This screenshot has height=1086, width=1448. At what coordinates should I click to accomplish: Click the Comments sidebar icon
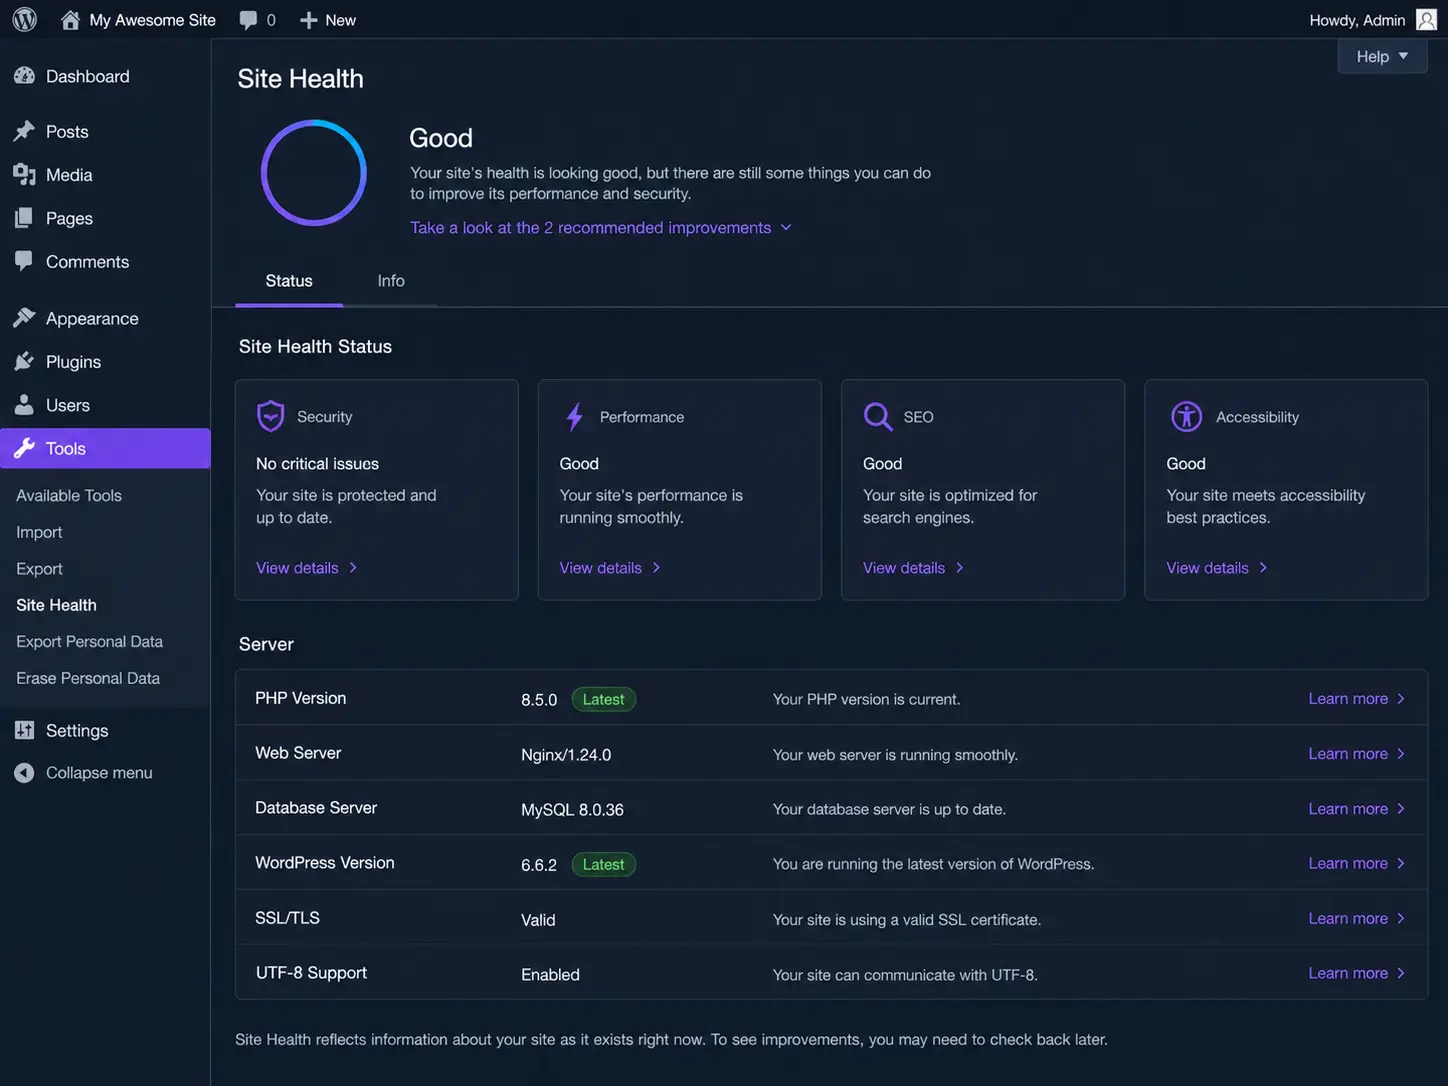coord(25,261)
